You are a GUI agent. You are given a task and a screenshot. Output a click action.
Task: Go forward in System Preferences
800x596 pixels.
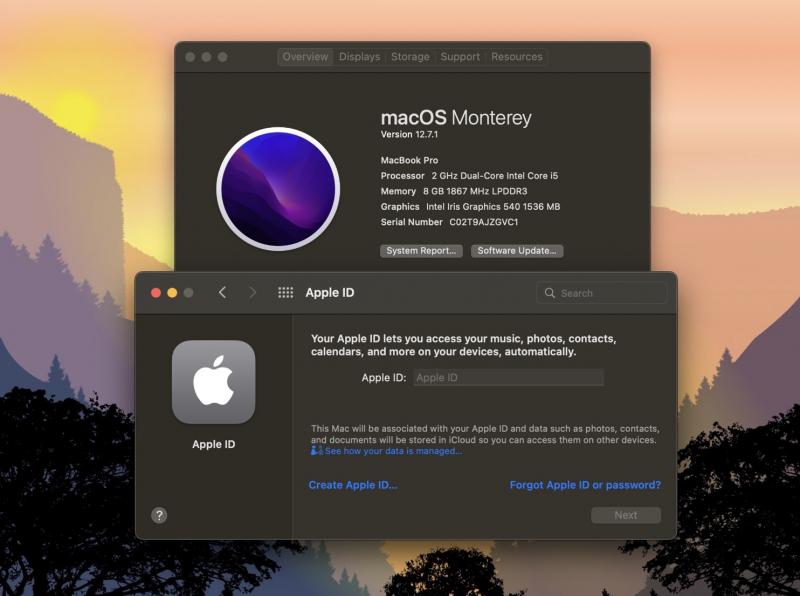tap(252, 292)
